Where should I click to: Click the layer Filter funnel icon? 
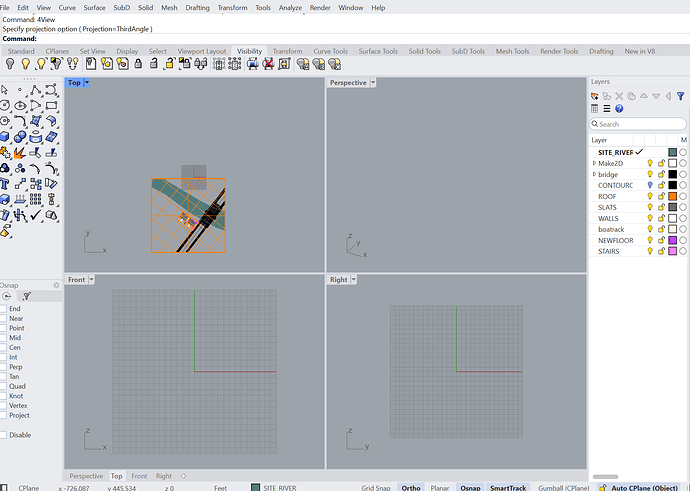click(x=681, y=96)
